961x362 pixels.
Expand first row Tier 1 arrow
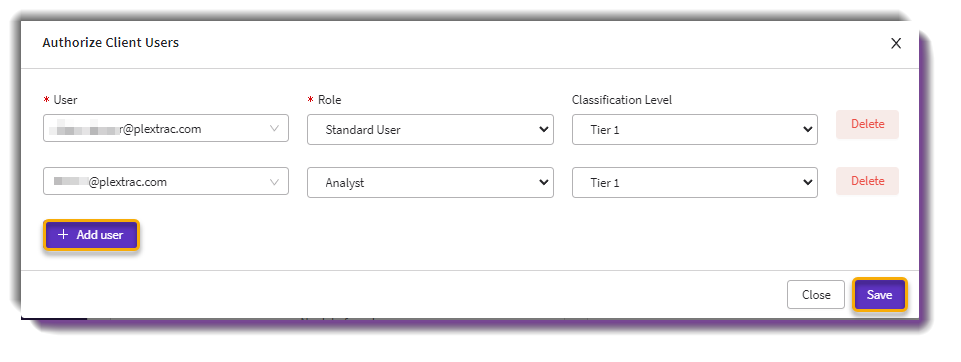pyautogui.click(x=807, y=129)
